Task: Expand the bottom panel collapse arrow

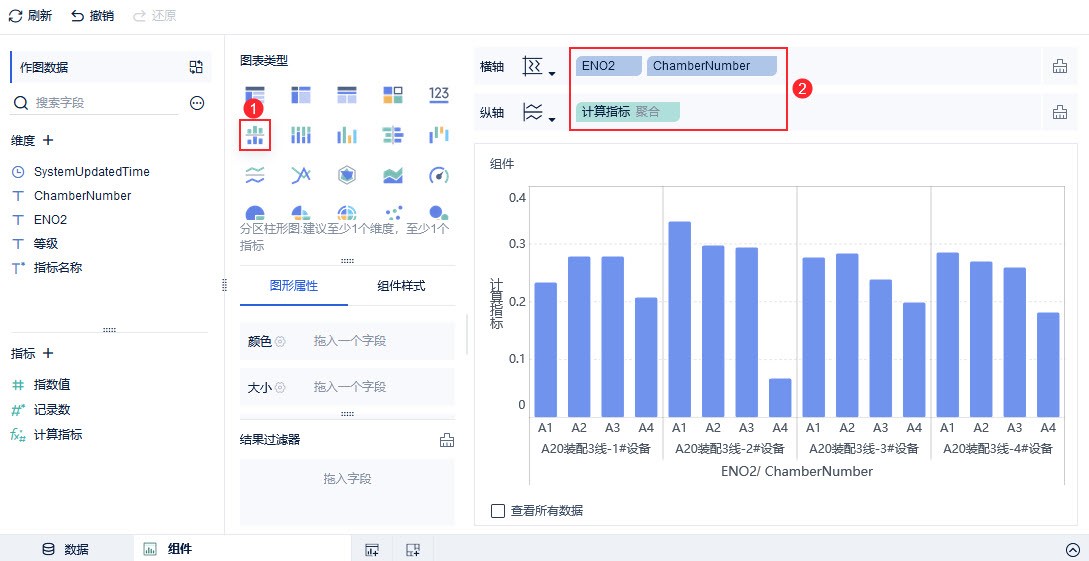Action: coord(1072,549)
